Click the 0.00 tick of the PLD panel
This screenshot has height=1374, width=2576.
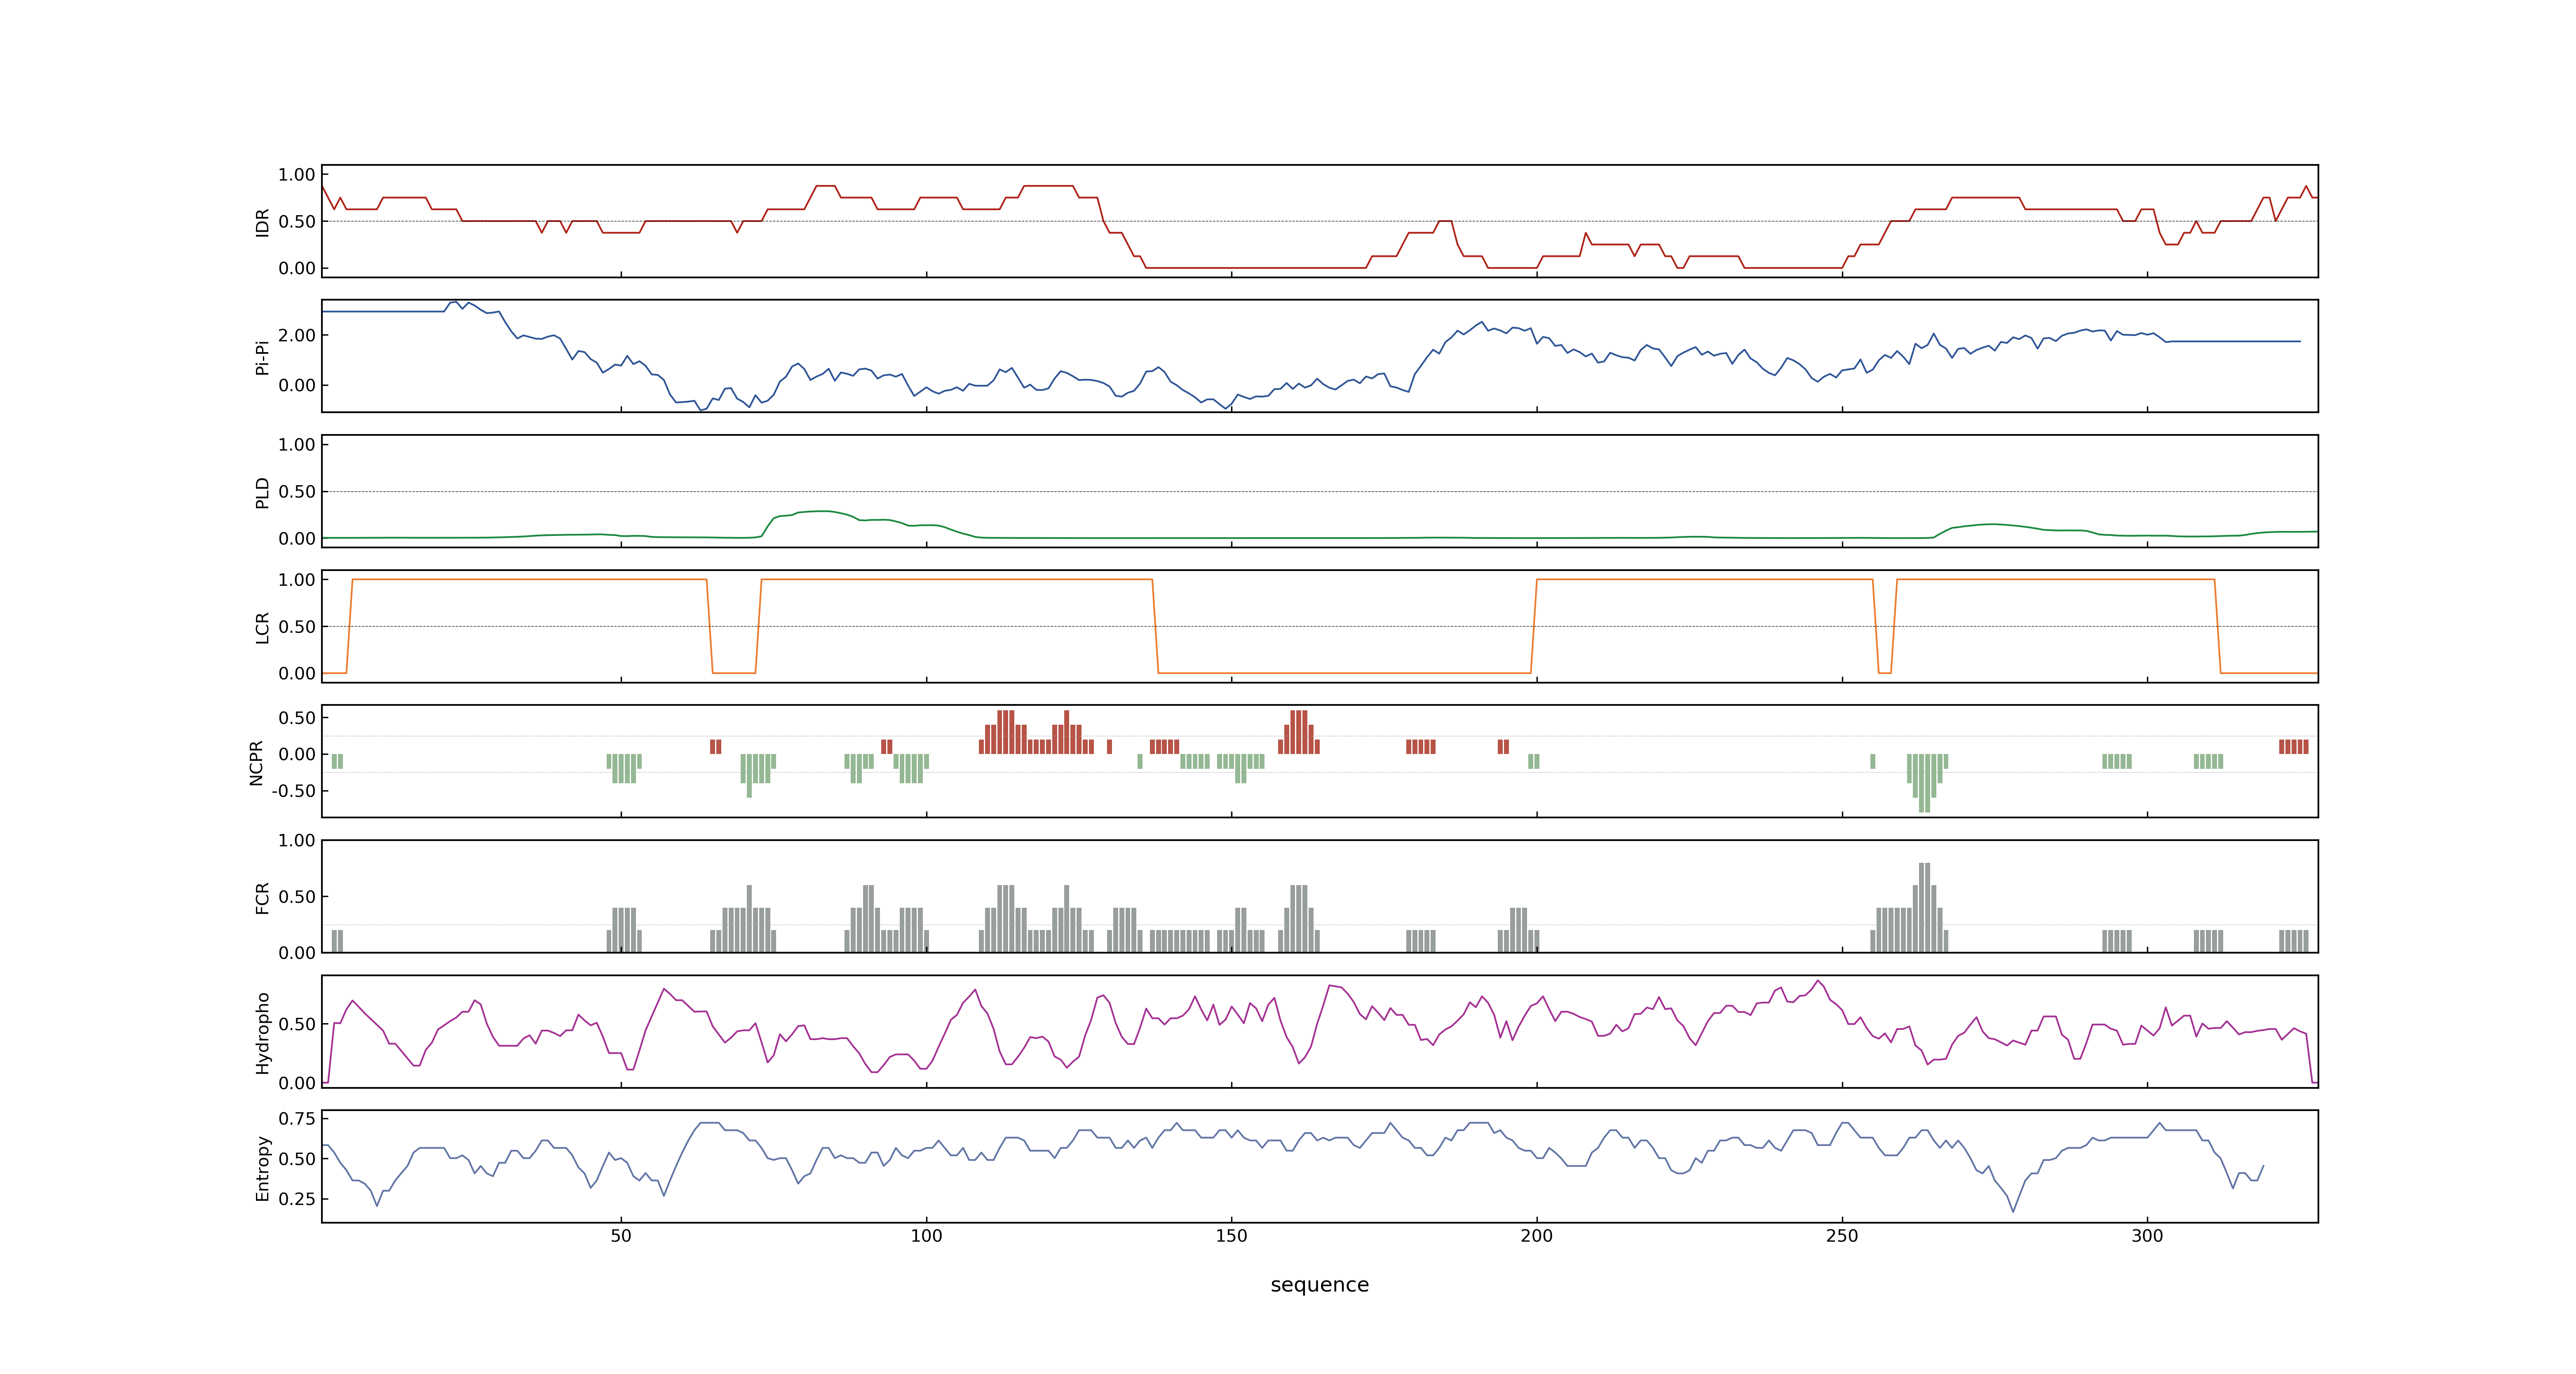coord(297,538)
